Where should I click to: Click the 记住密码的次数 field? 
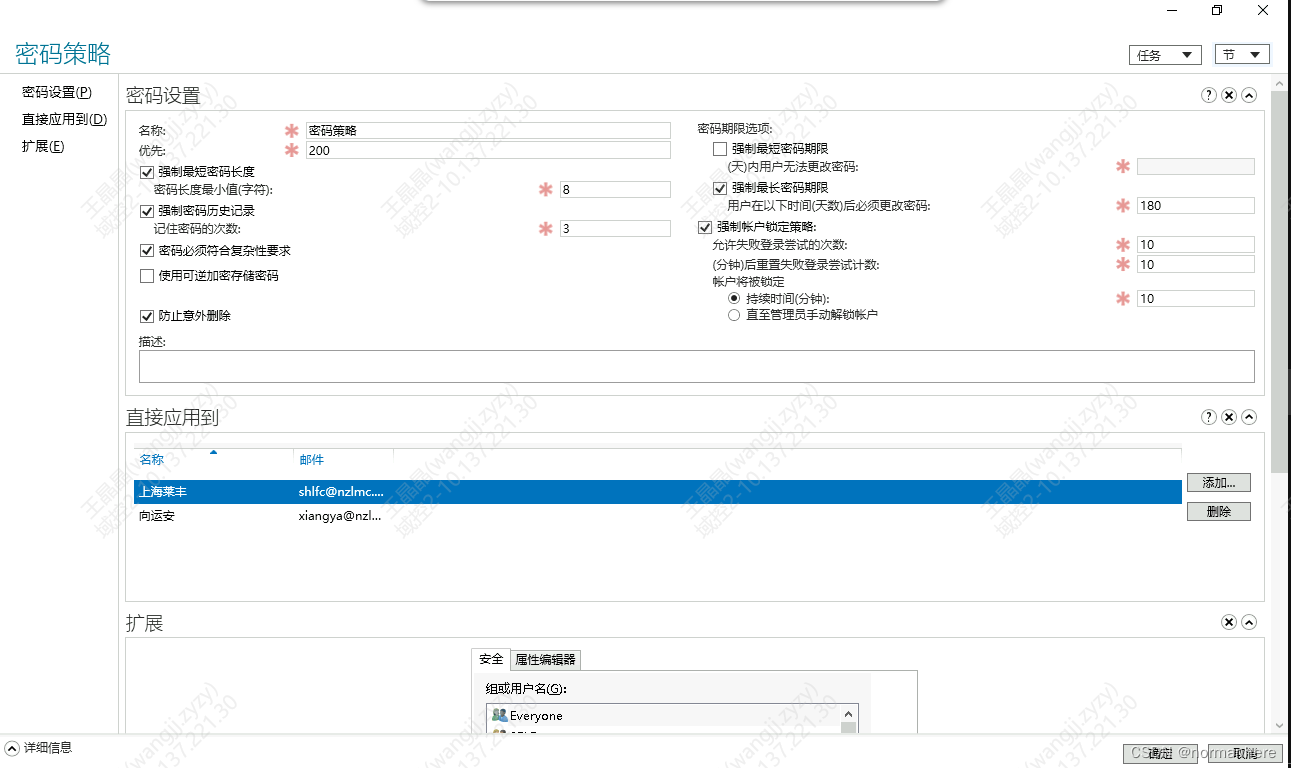click(615, 228)
